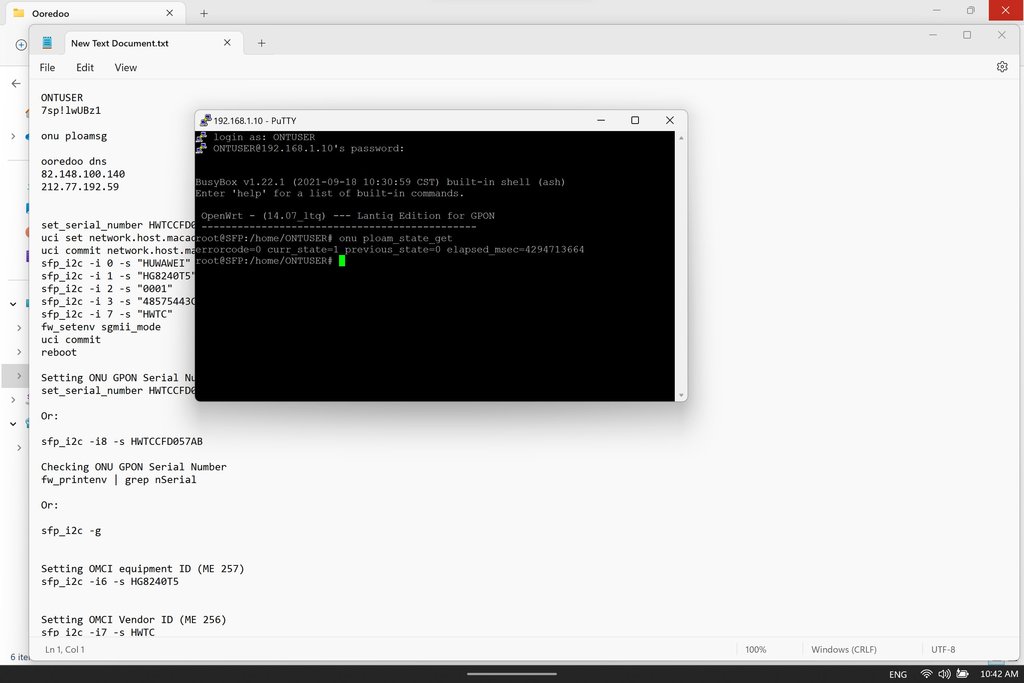The height and width of the screenshot is (683, 1024).
Task: Click the battery icon in taskbar
Action: 964,674
